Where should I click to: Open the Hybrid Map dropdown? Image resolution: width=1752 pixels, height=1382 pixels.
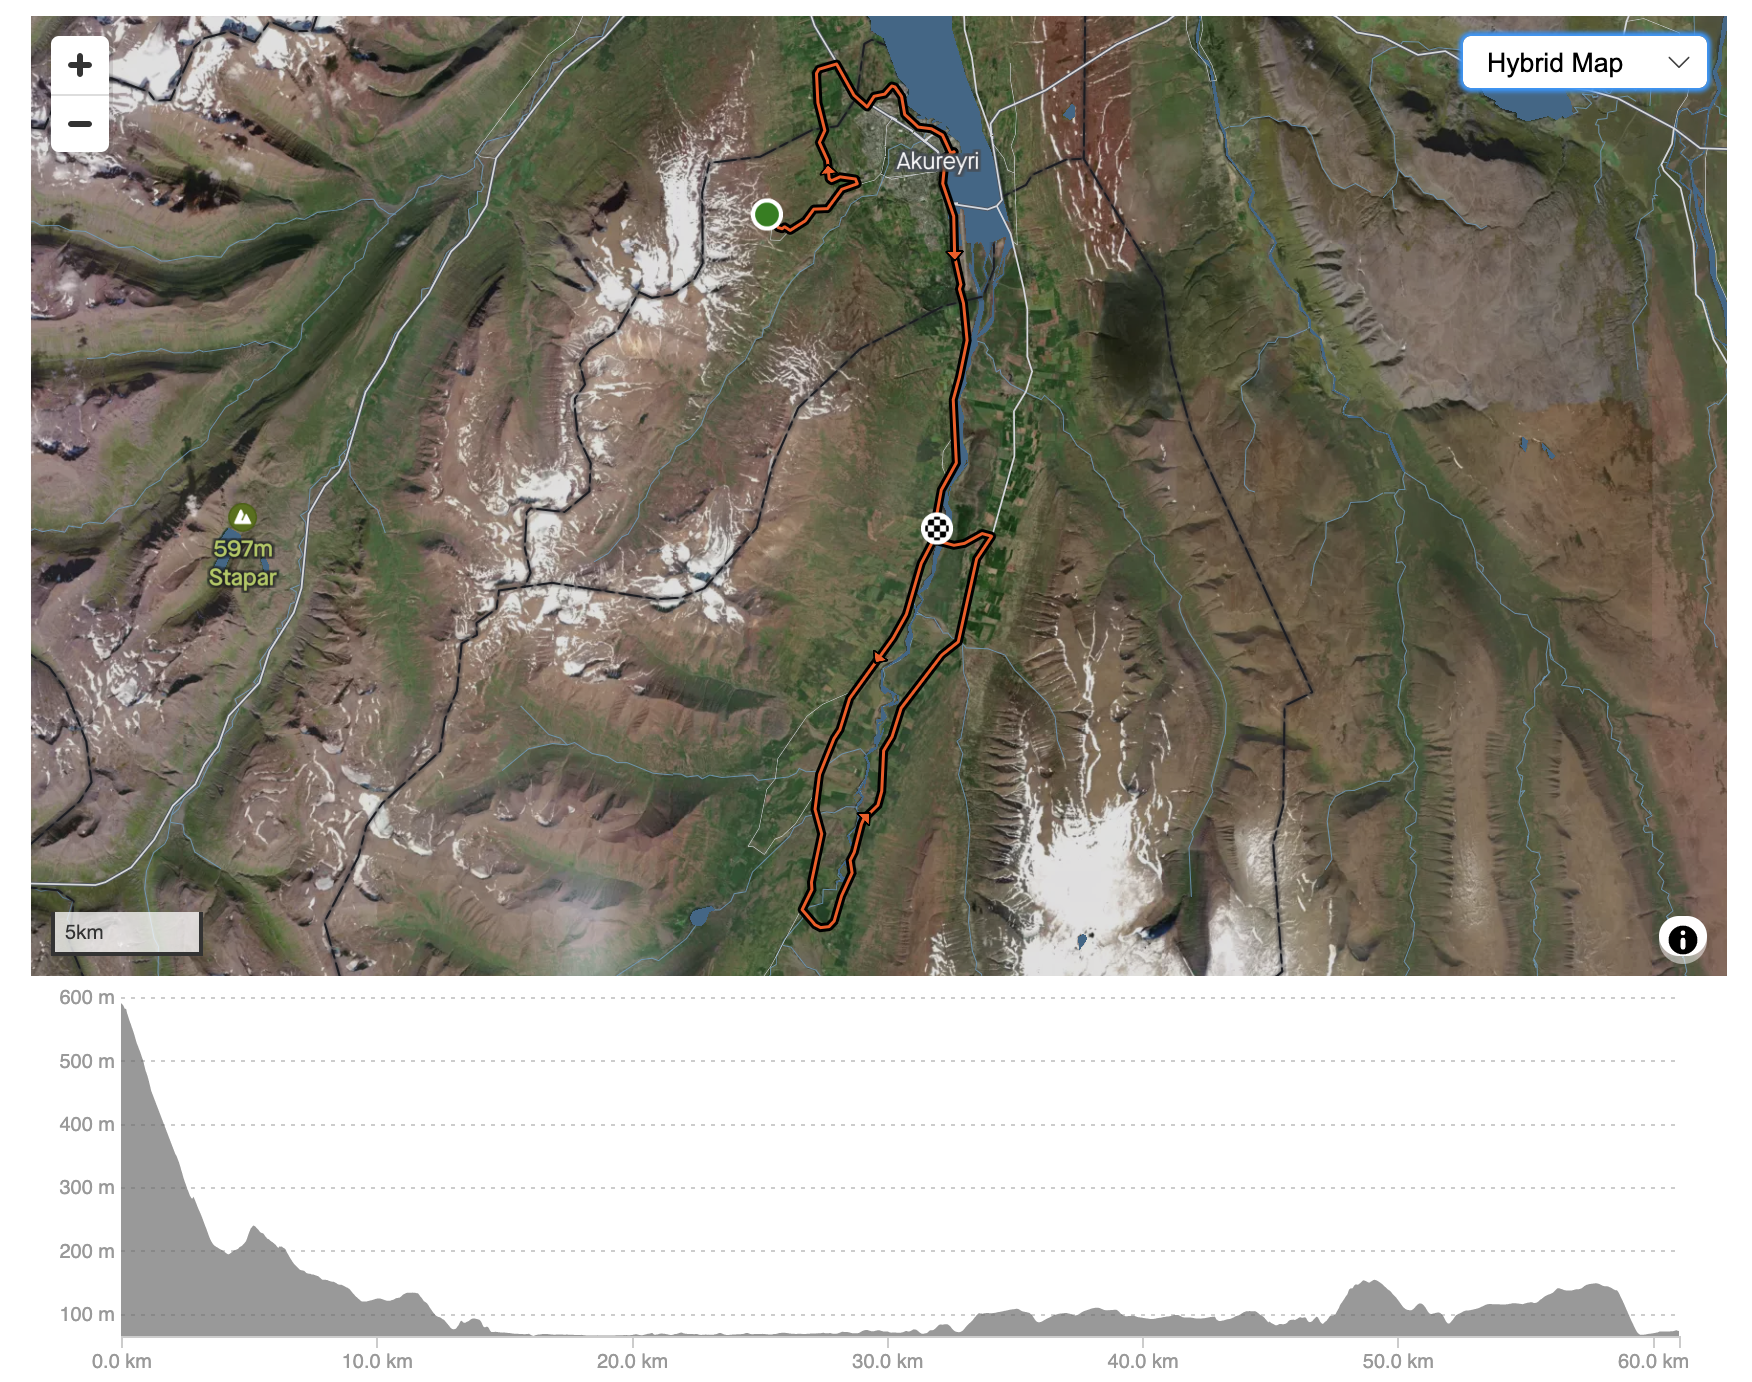[1585, 63]
